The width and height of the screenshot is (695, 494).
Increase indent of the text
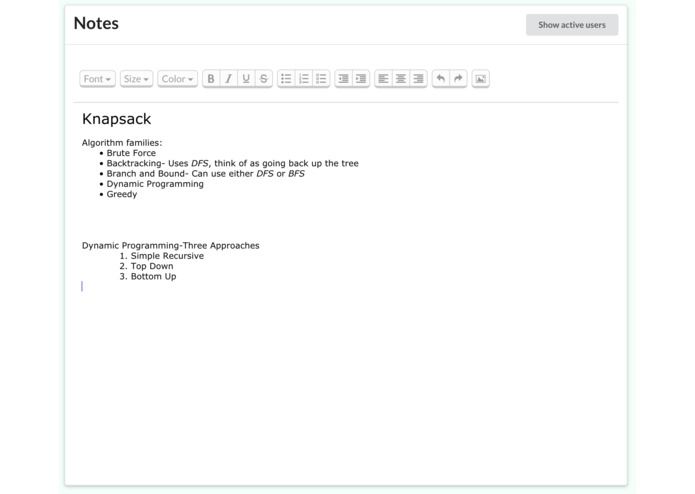click(x=361, y=79)
